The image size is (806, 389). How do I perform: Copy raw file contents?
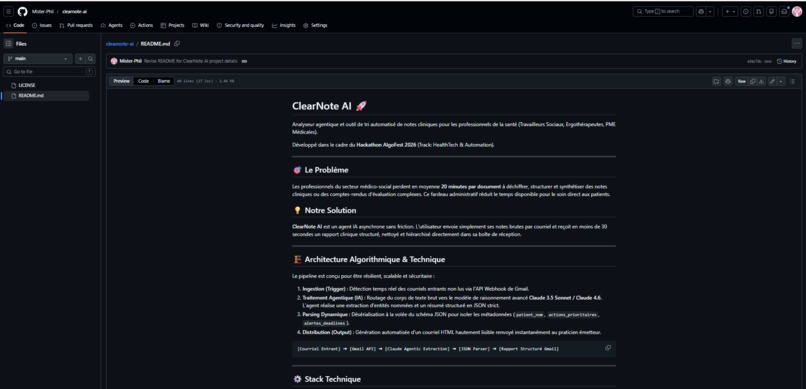point(753,81)
